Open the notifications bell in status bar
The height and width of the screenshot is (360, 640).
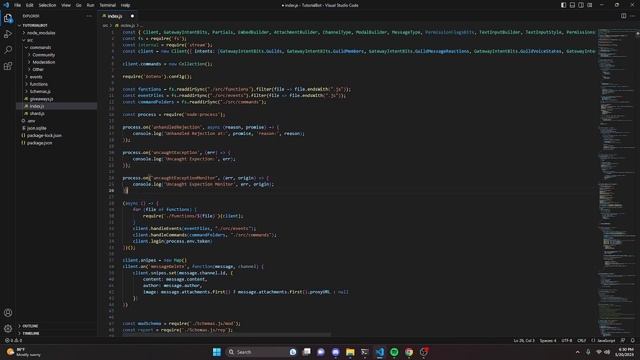(632, 340)
